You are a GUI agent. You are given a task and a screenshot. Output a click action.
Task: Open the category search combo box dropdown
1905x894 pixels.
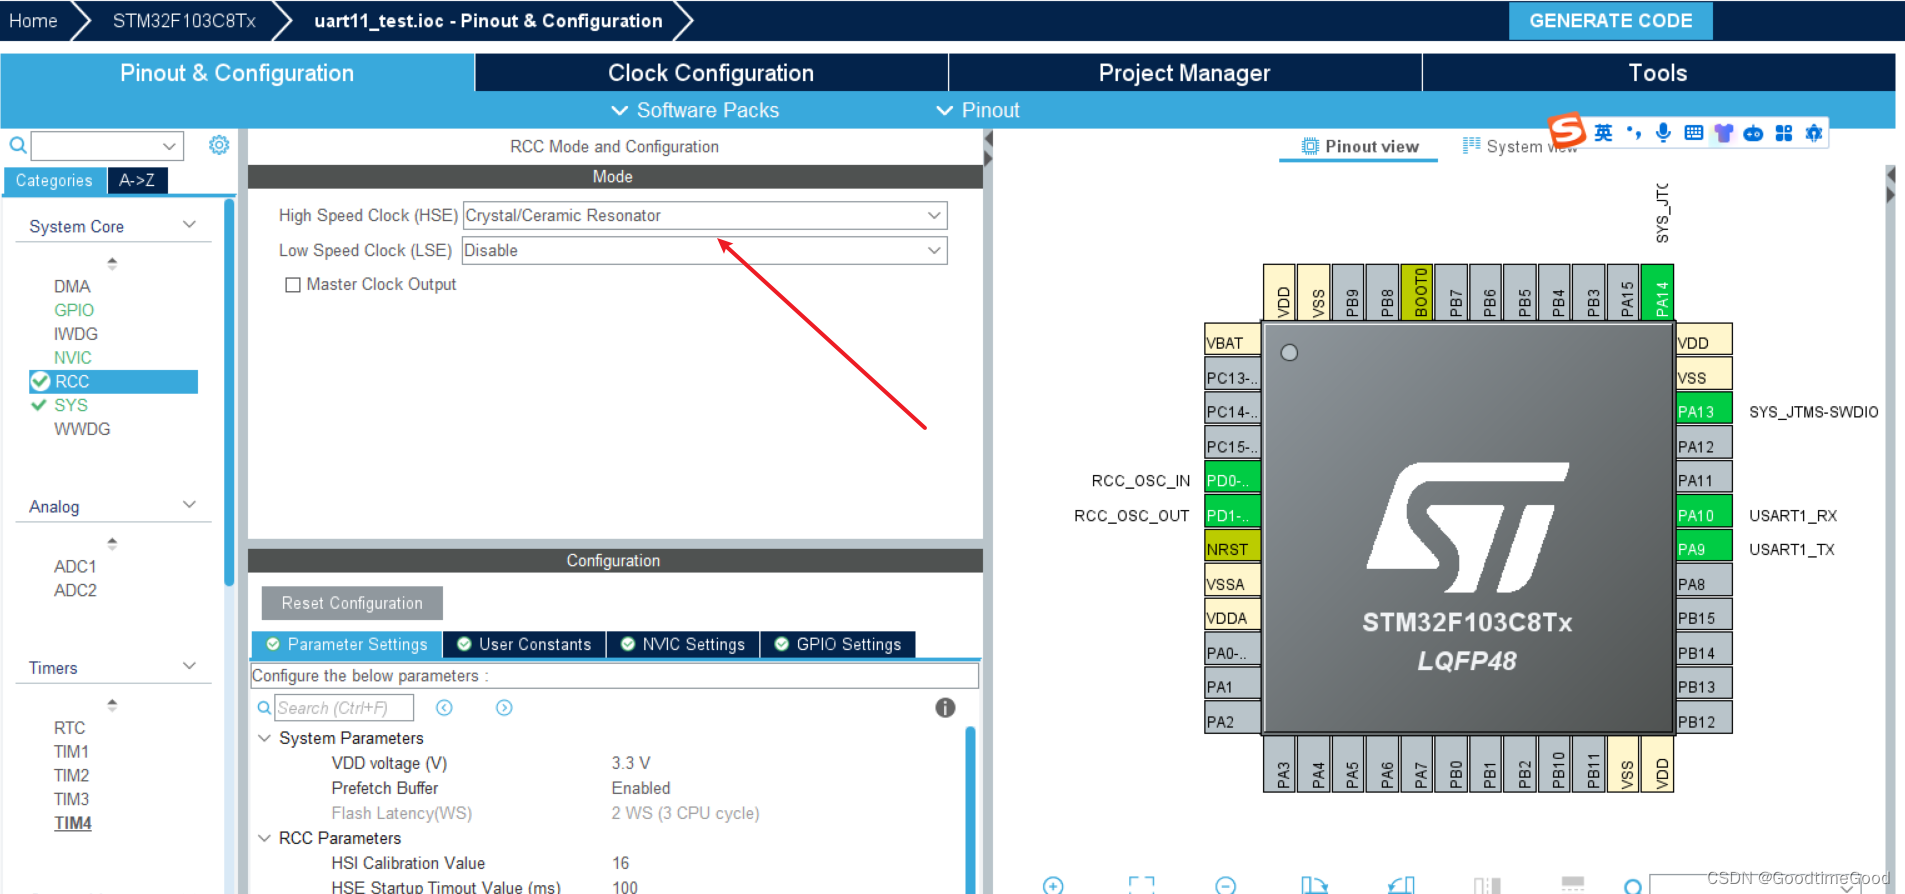(x=170, y=146)
